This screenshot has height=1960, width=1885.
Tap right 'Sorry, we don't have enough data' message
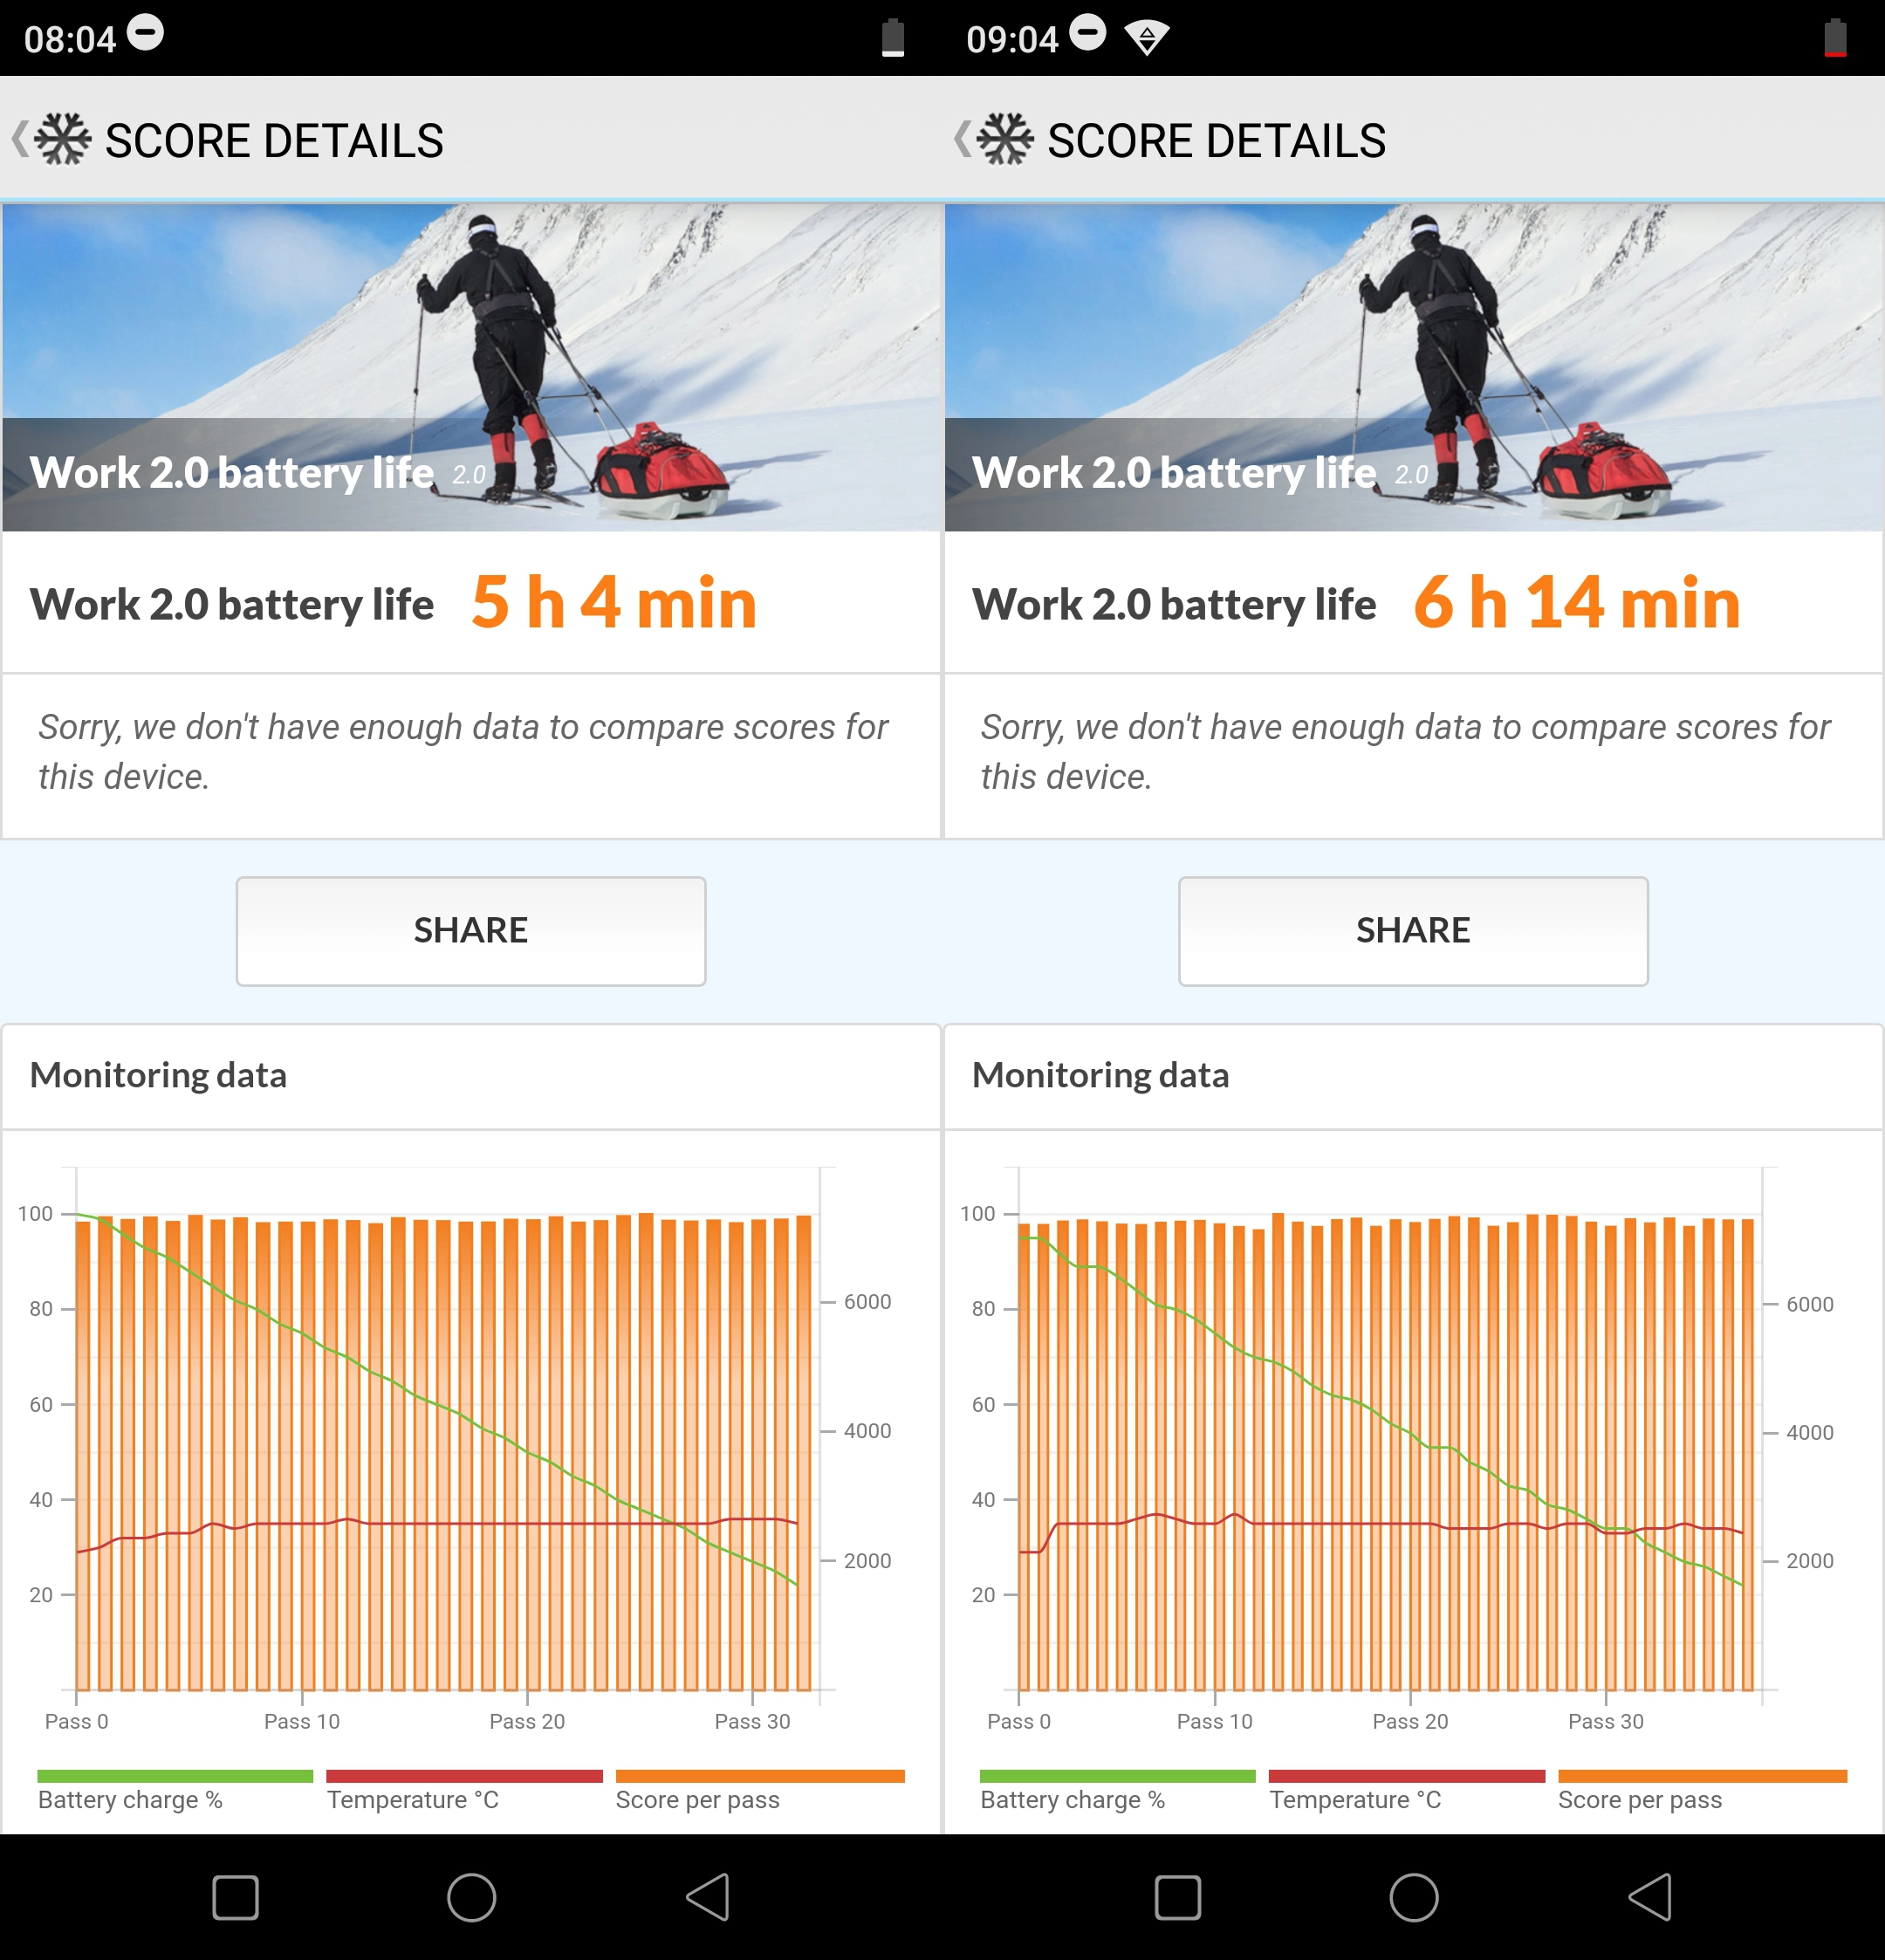pyautogui.click(x=1405, y=751)
